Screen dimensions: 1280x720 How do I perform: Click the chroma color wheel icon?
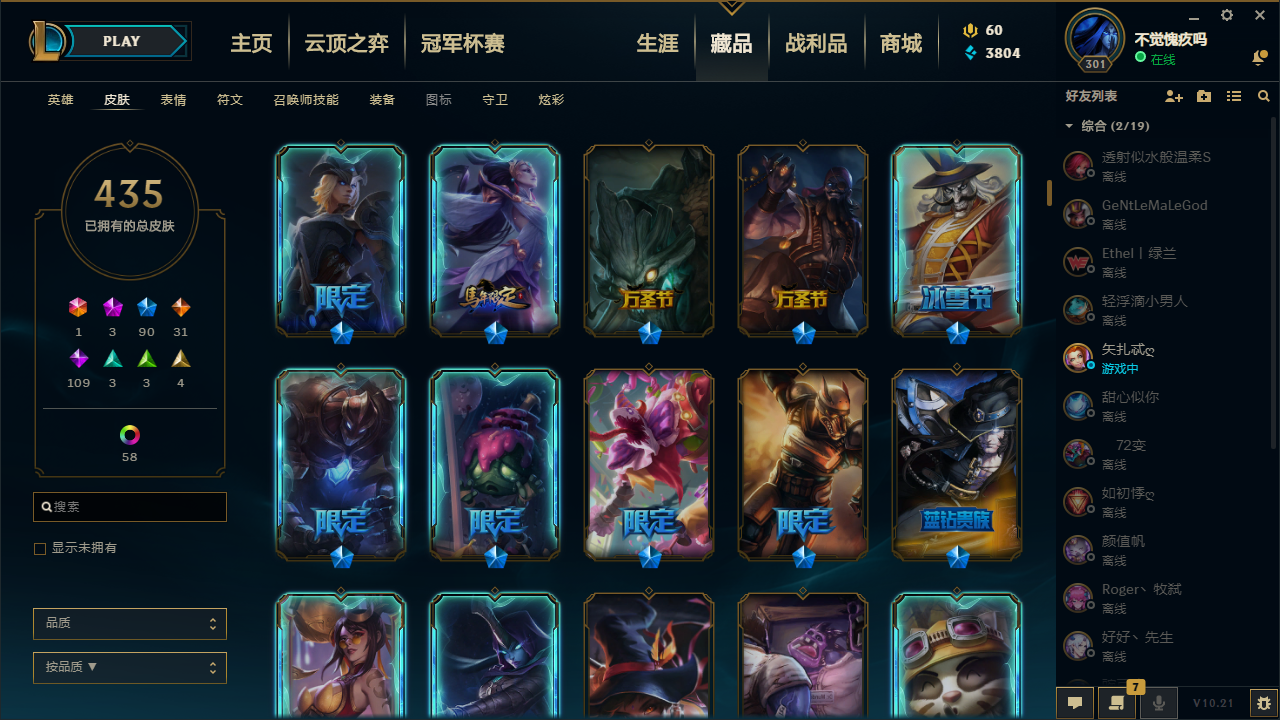[x=130, y=435]
